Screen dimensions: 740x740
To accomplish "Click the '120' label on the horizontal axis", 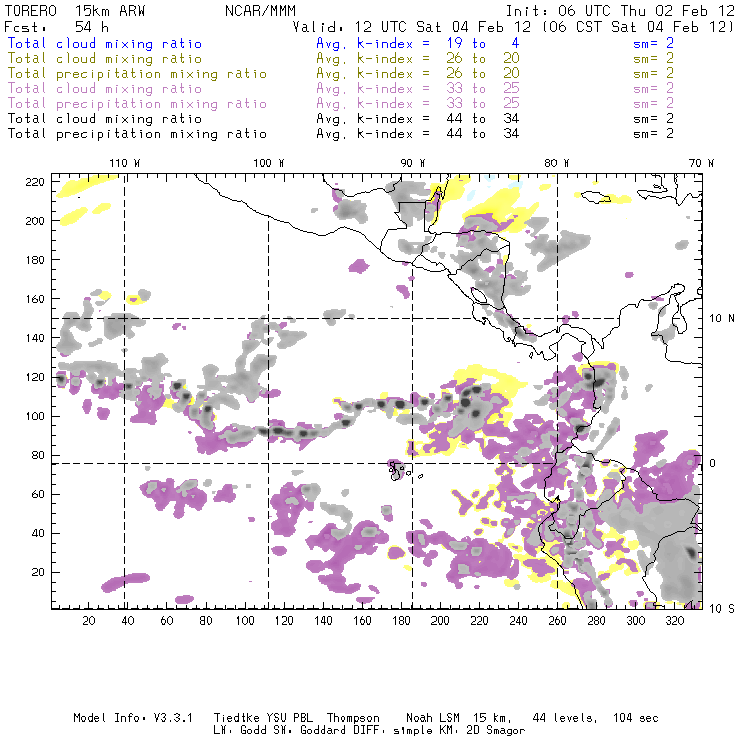I will click(x=284, y=621).
